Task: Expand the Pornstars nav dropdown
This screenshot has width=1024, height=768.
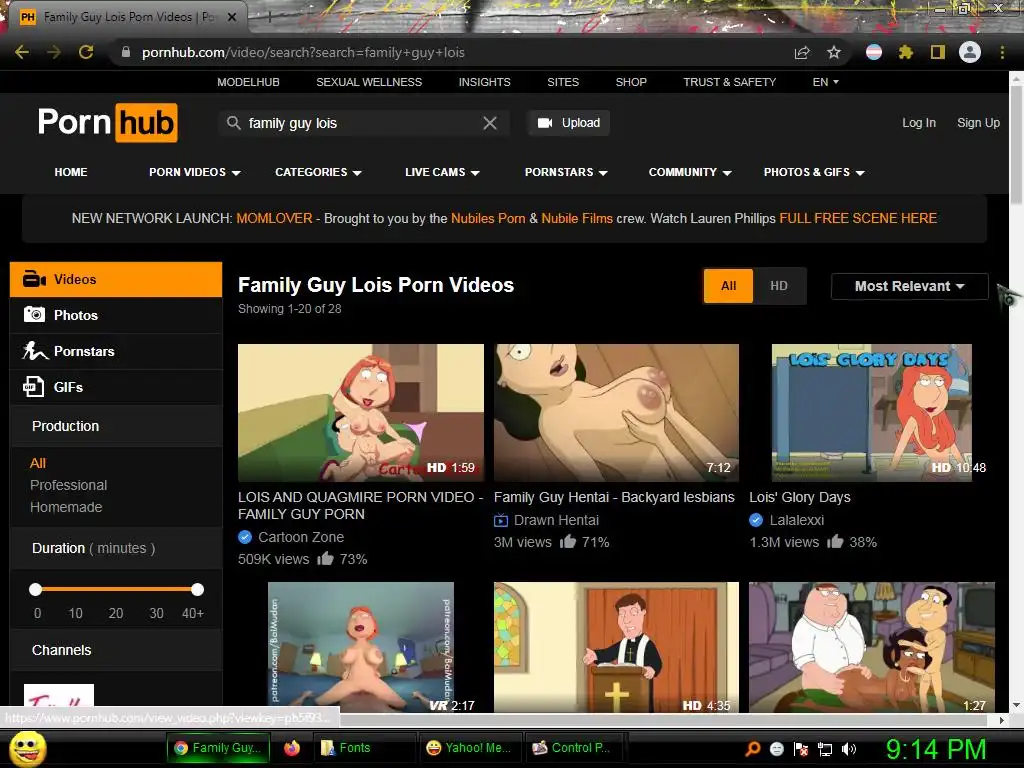Action: 566,172
